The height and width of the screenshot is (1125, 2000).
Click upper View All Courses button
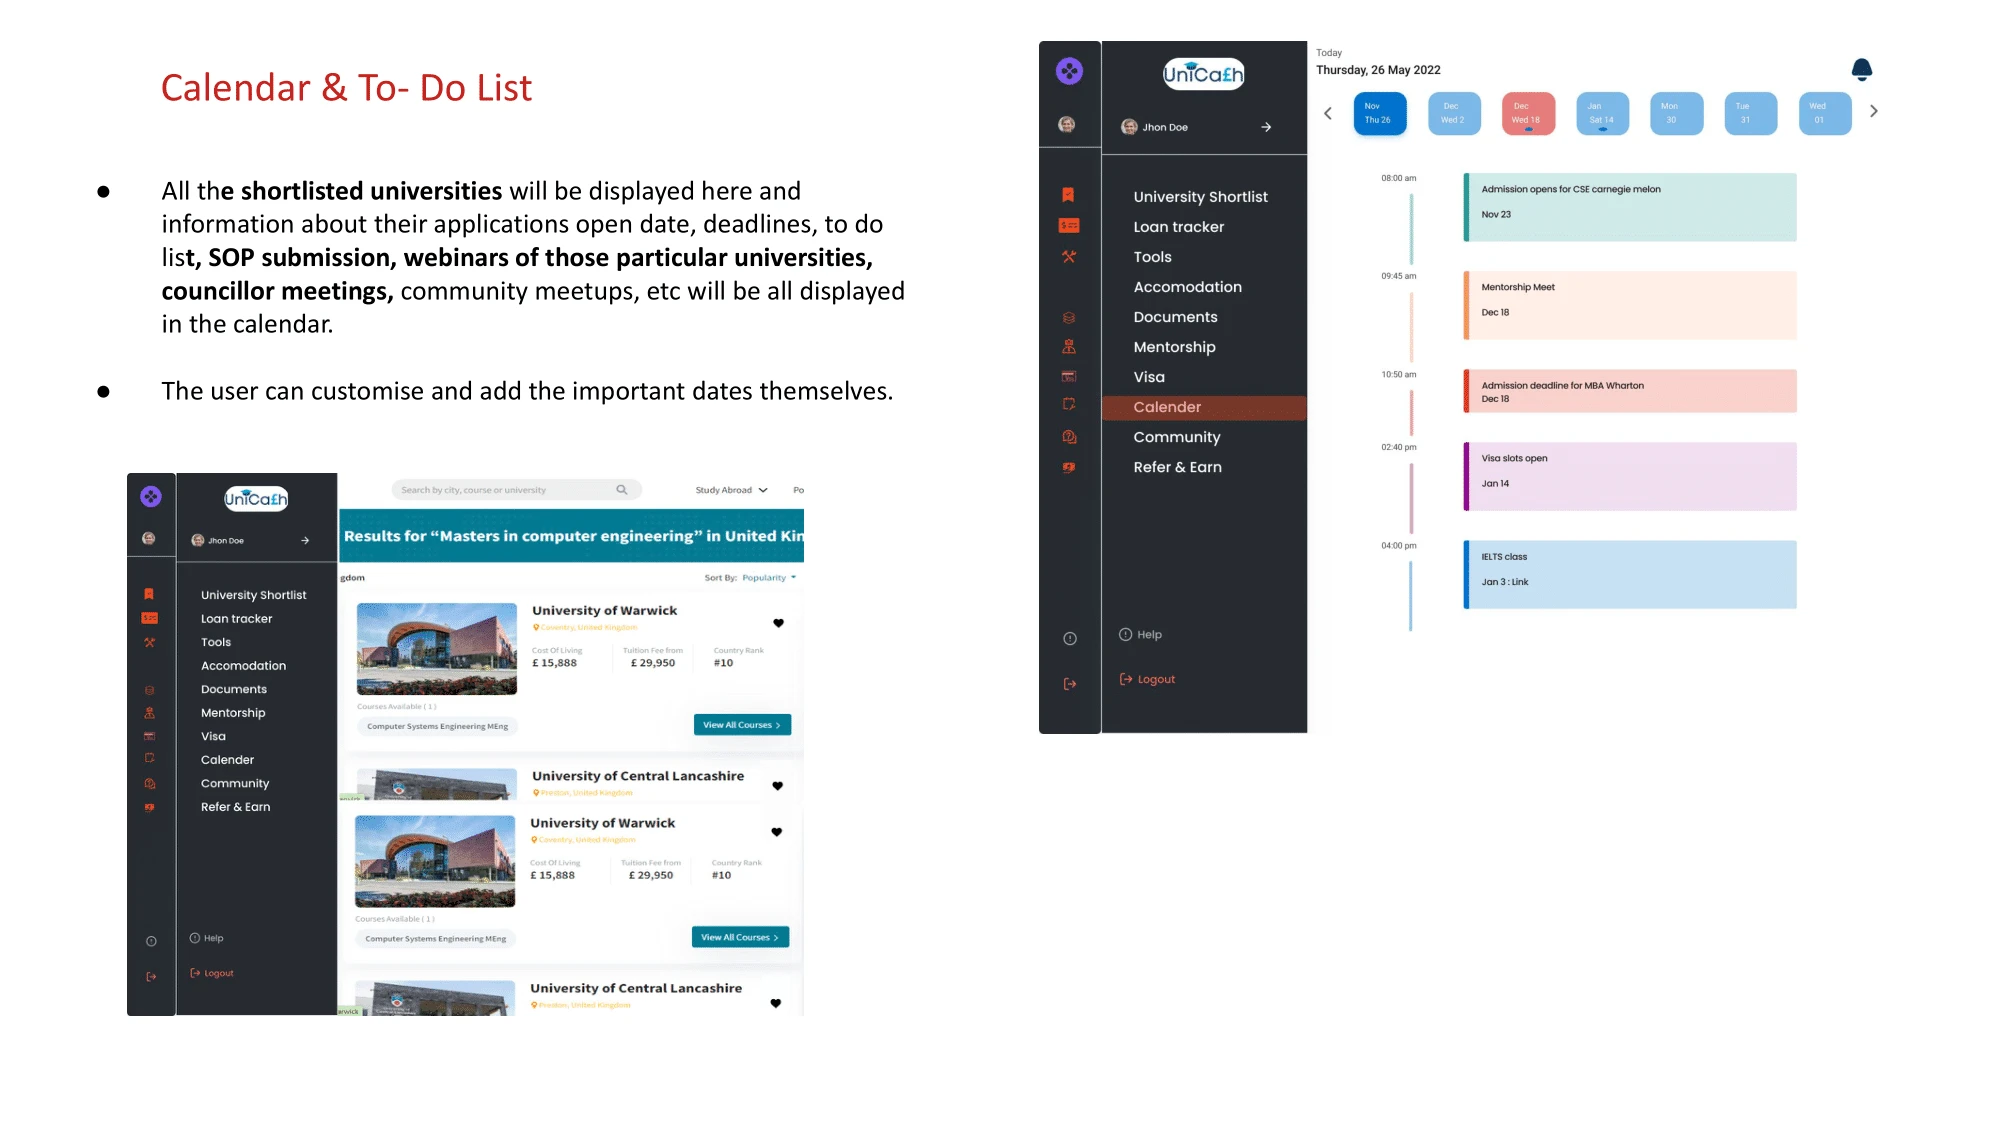click(x=742, y=725)
